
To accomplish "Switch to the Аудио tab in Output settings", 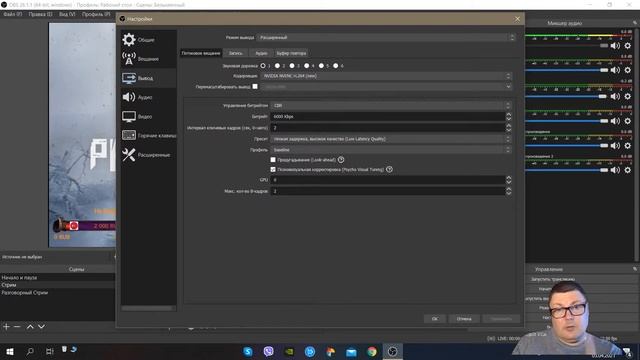I will (x=261, y=53).
